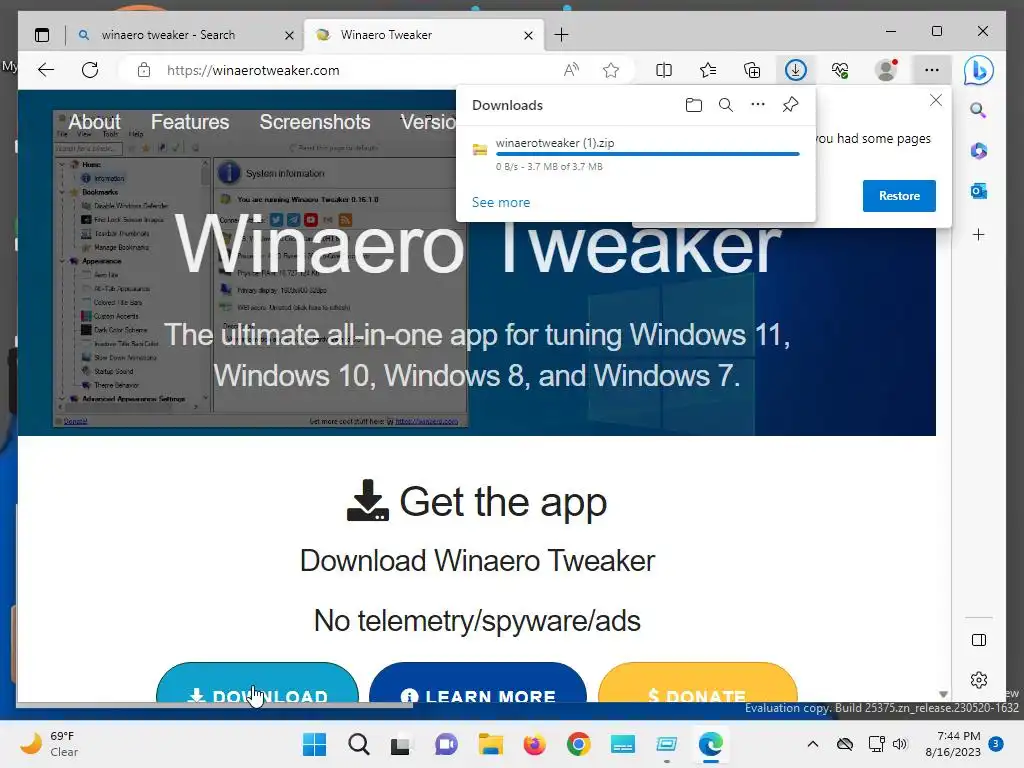The width and height of the screenshot is (1024, 768).
Task: Click page scroll down arrow
Action: 943,694
